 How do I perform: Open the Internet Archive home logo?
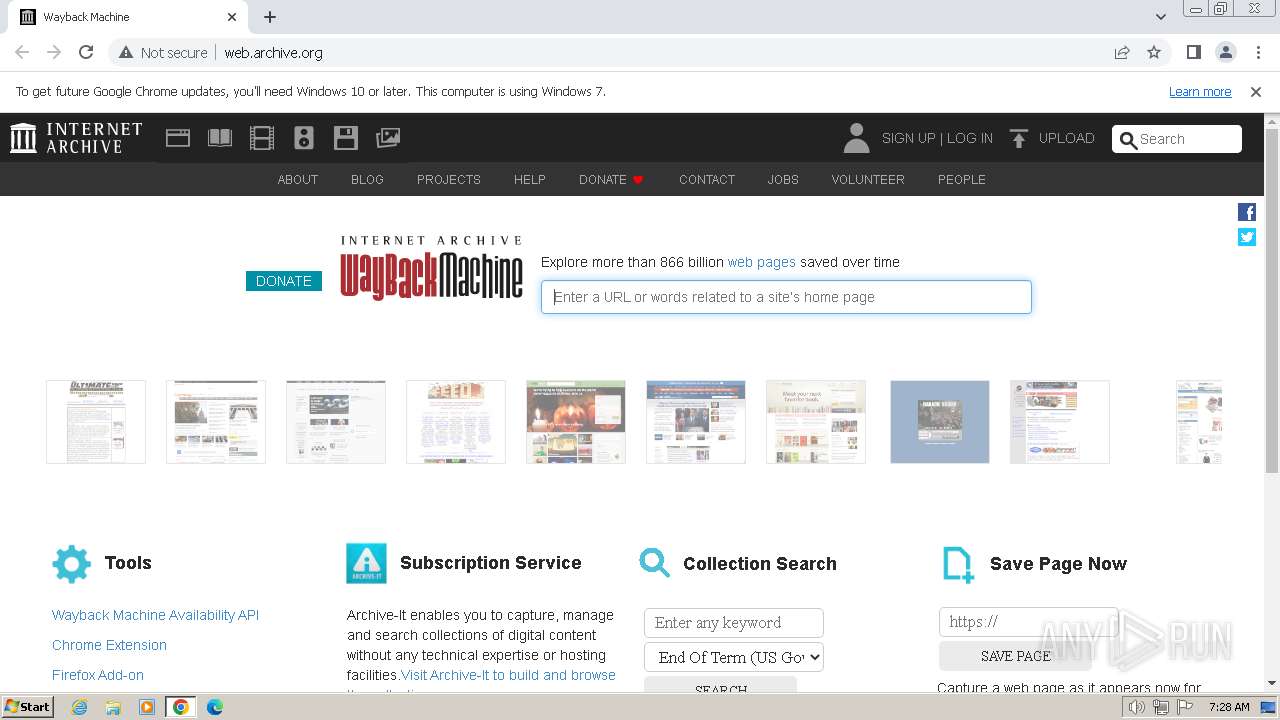76,138
